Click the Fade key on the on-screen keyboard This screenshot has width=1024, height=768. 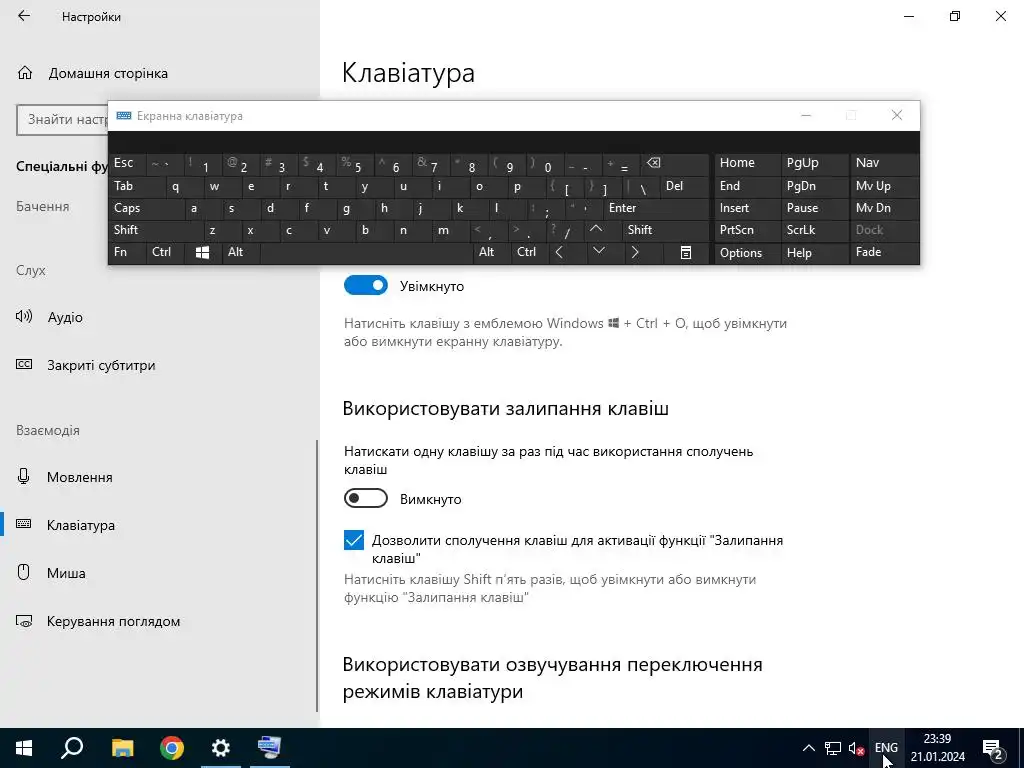(884, 252)
